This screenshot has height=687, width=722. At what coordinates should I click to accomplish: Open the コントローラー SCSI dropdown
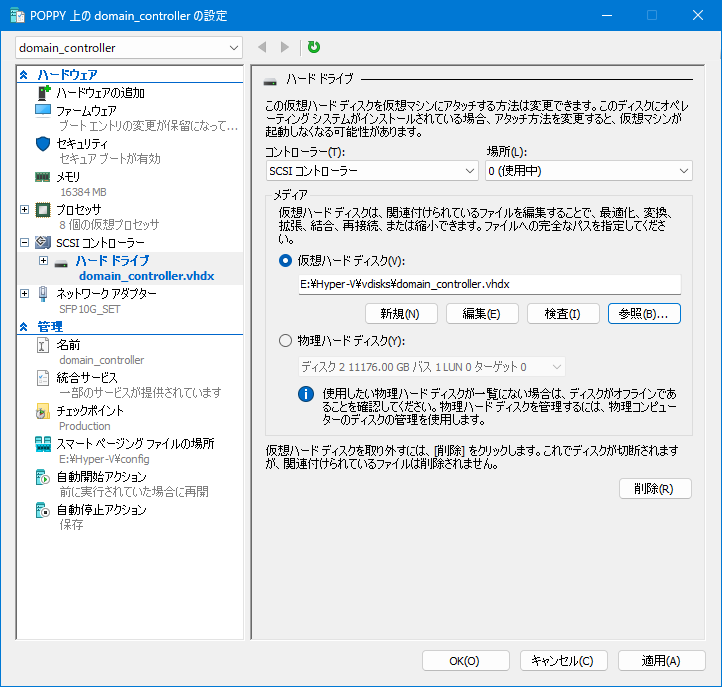coord(372,171)
